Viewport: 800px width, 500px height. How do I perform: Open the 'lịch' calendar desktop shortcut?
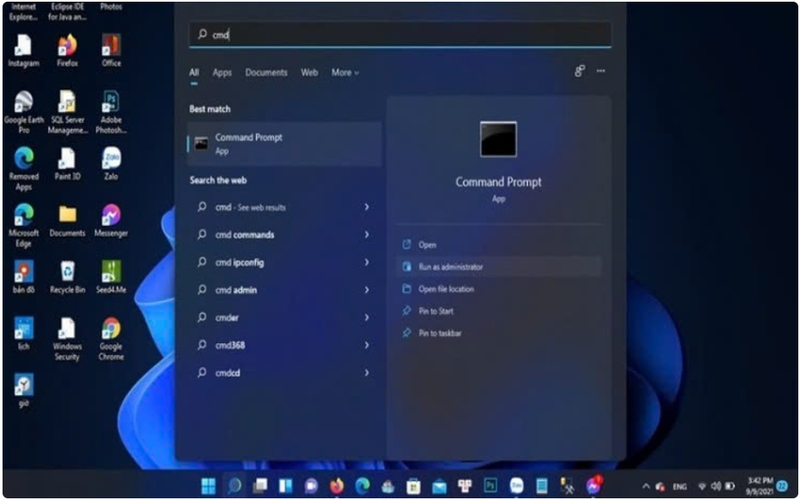click(x=23, y=334)
